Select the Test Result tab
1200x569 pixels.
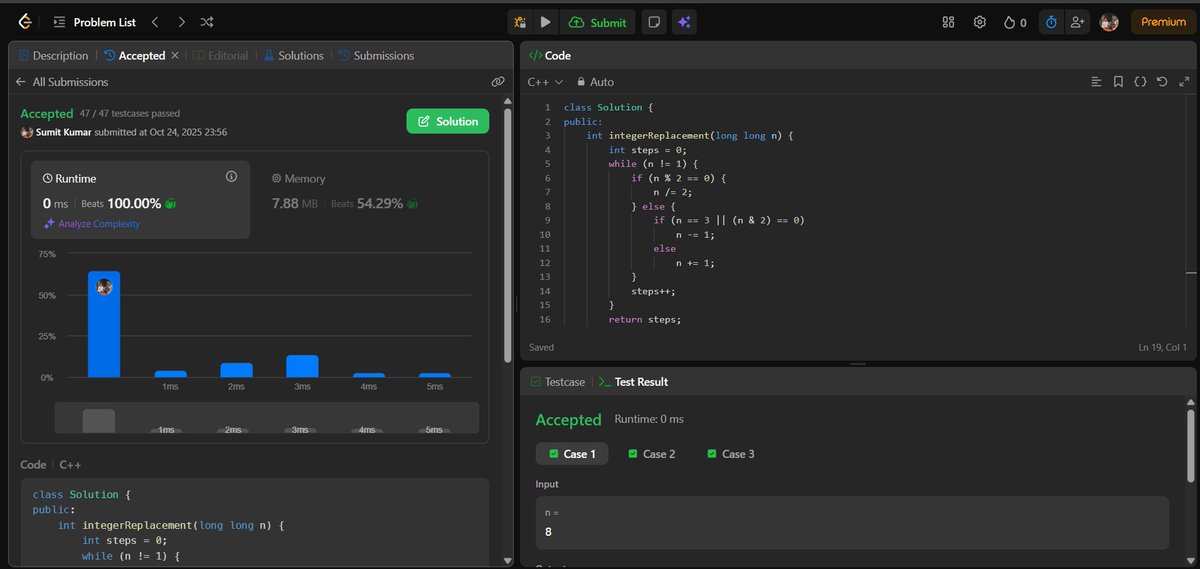(x=633, y=382)
